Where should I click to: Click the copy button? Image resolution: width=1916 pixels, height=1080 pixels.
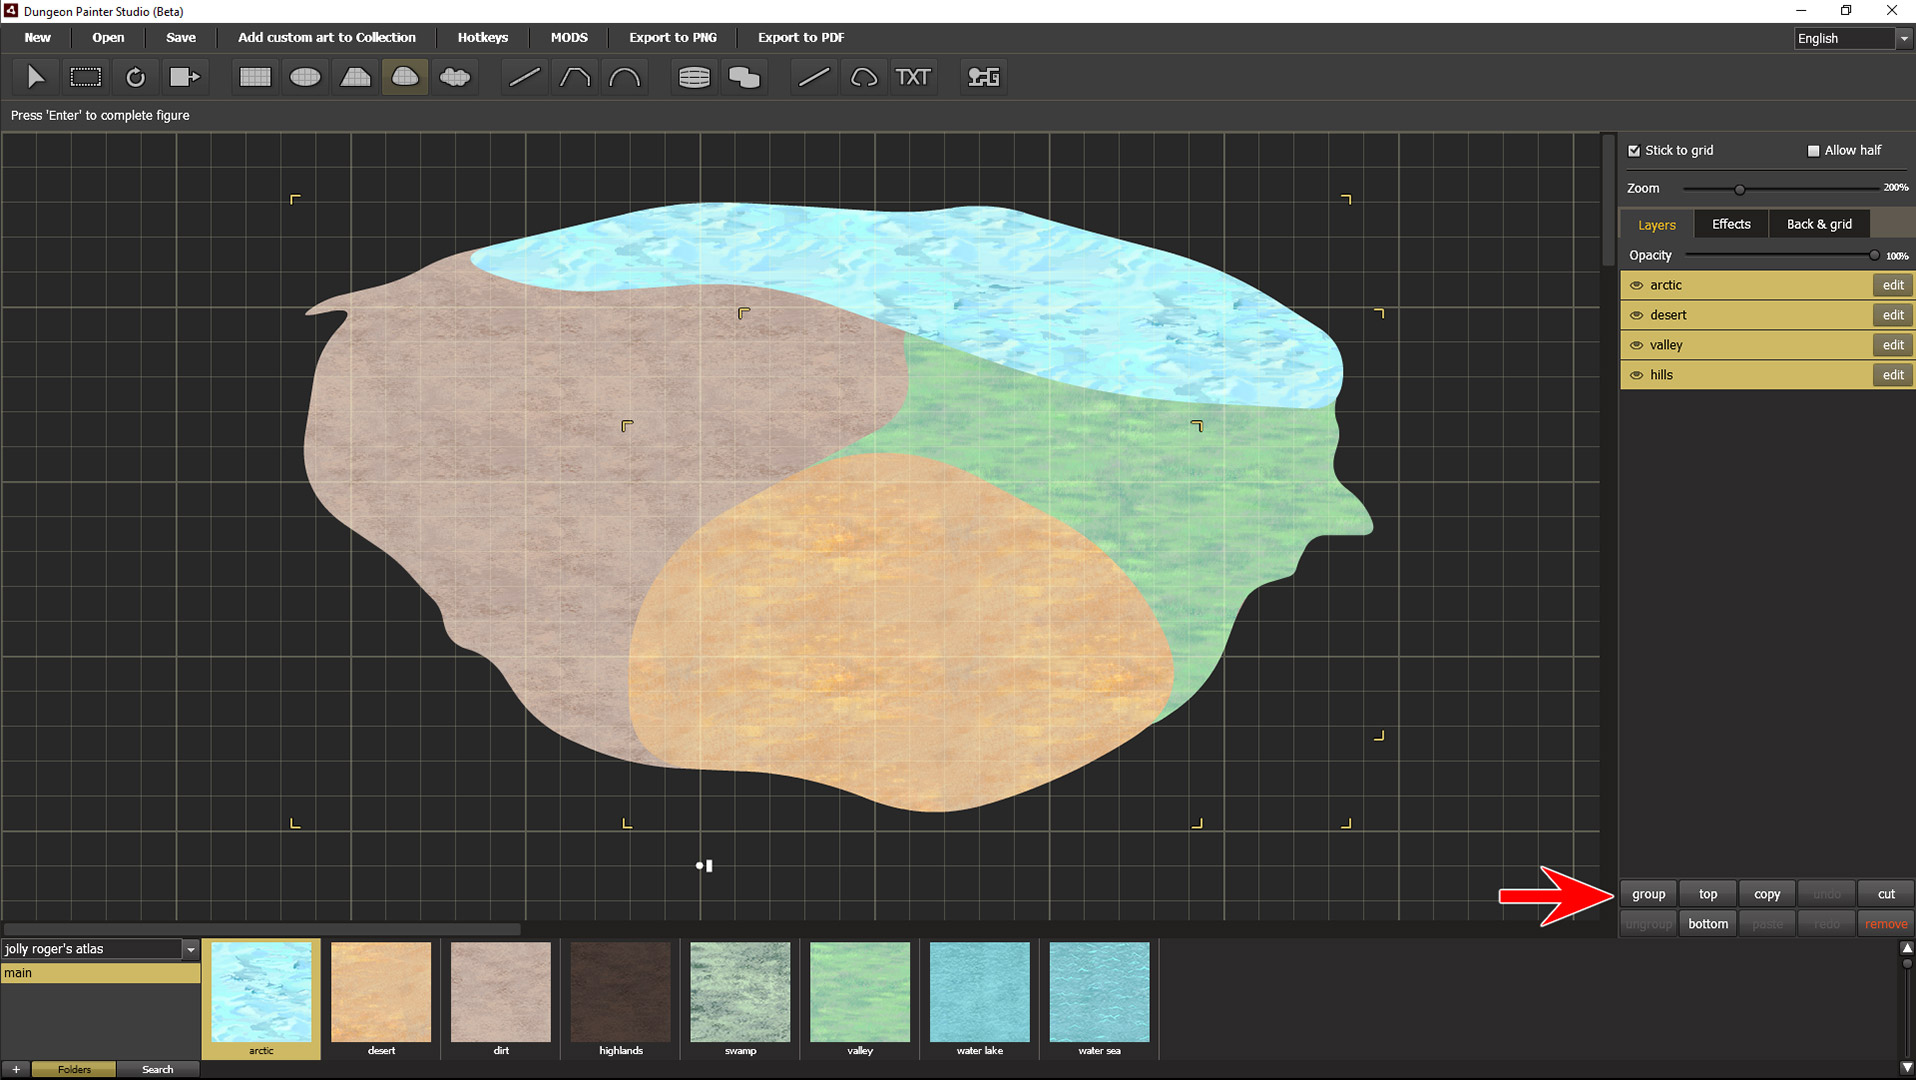coord(1767,894)
